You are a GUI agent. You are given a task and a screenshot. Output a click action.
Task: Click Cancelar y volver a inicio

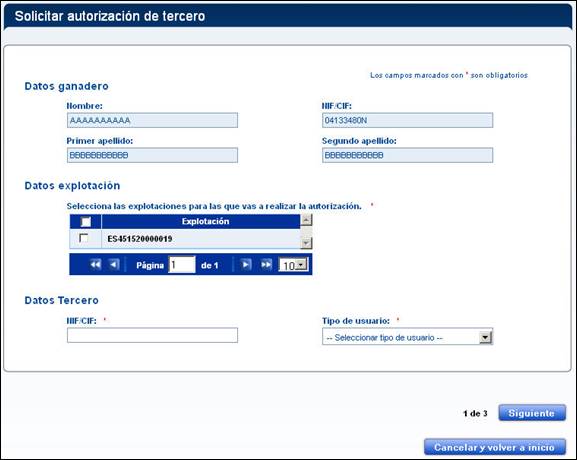pos(495,447)
